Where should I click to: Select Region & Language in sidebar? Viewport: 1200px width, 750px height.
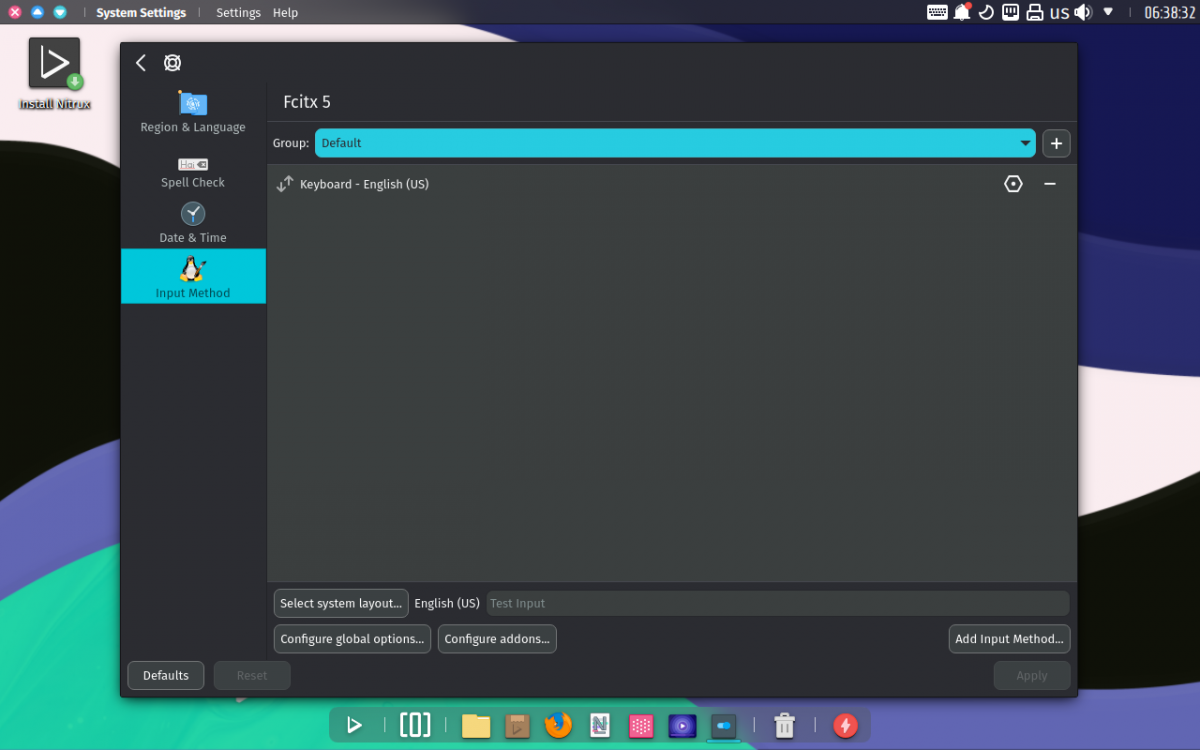[192, 110]
